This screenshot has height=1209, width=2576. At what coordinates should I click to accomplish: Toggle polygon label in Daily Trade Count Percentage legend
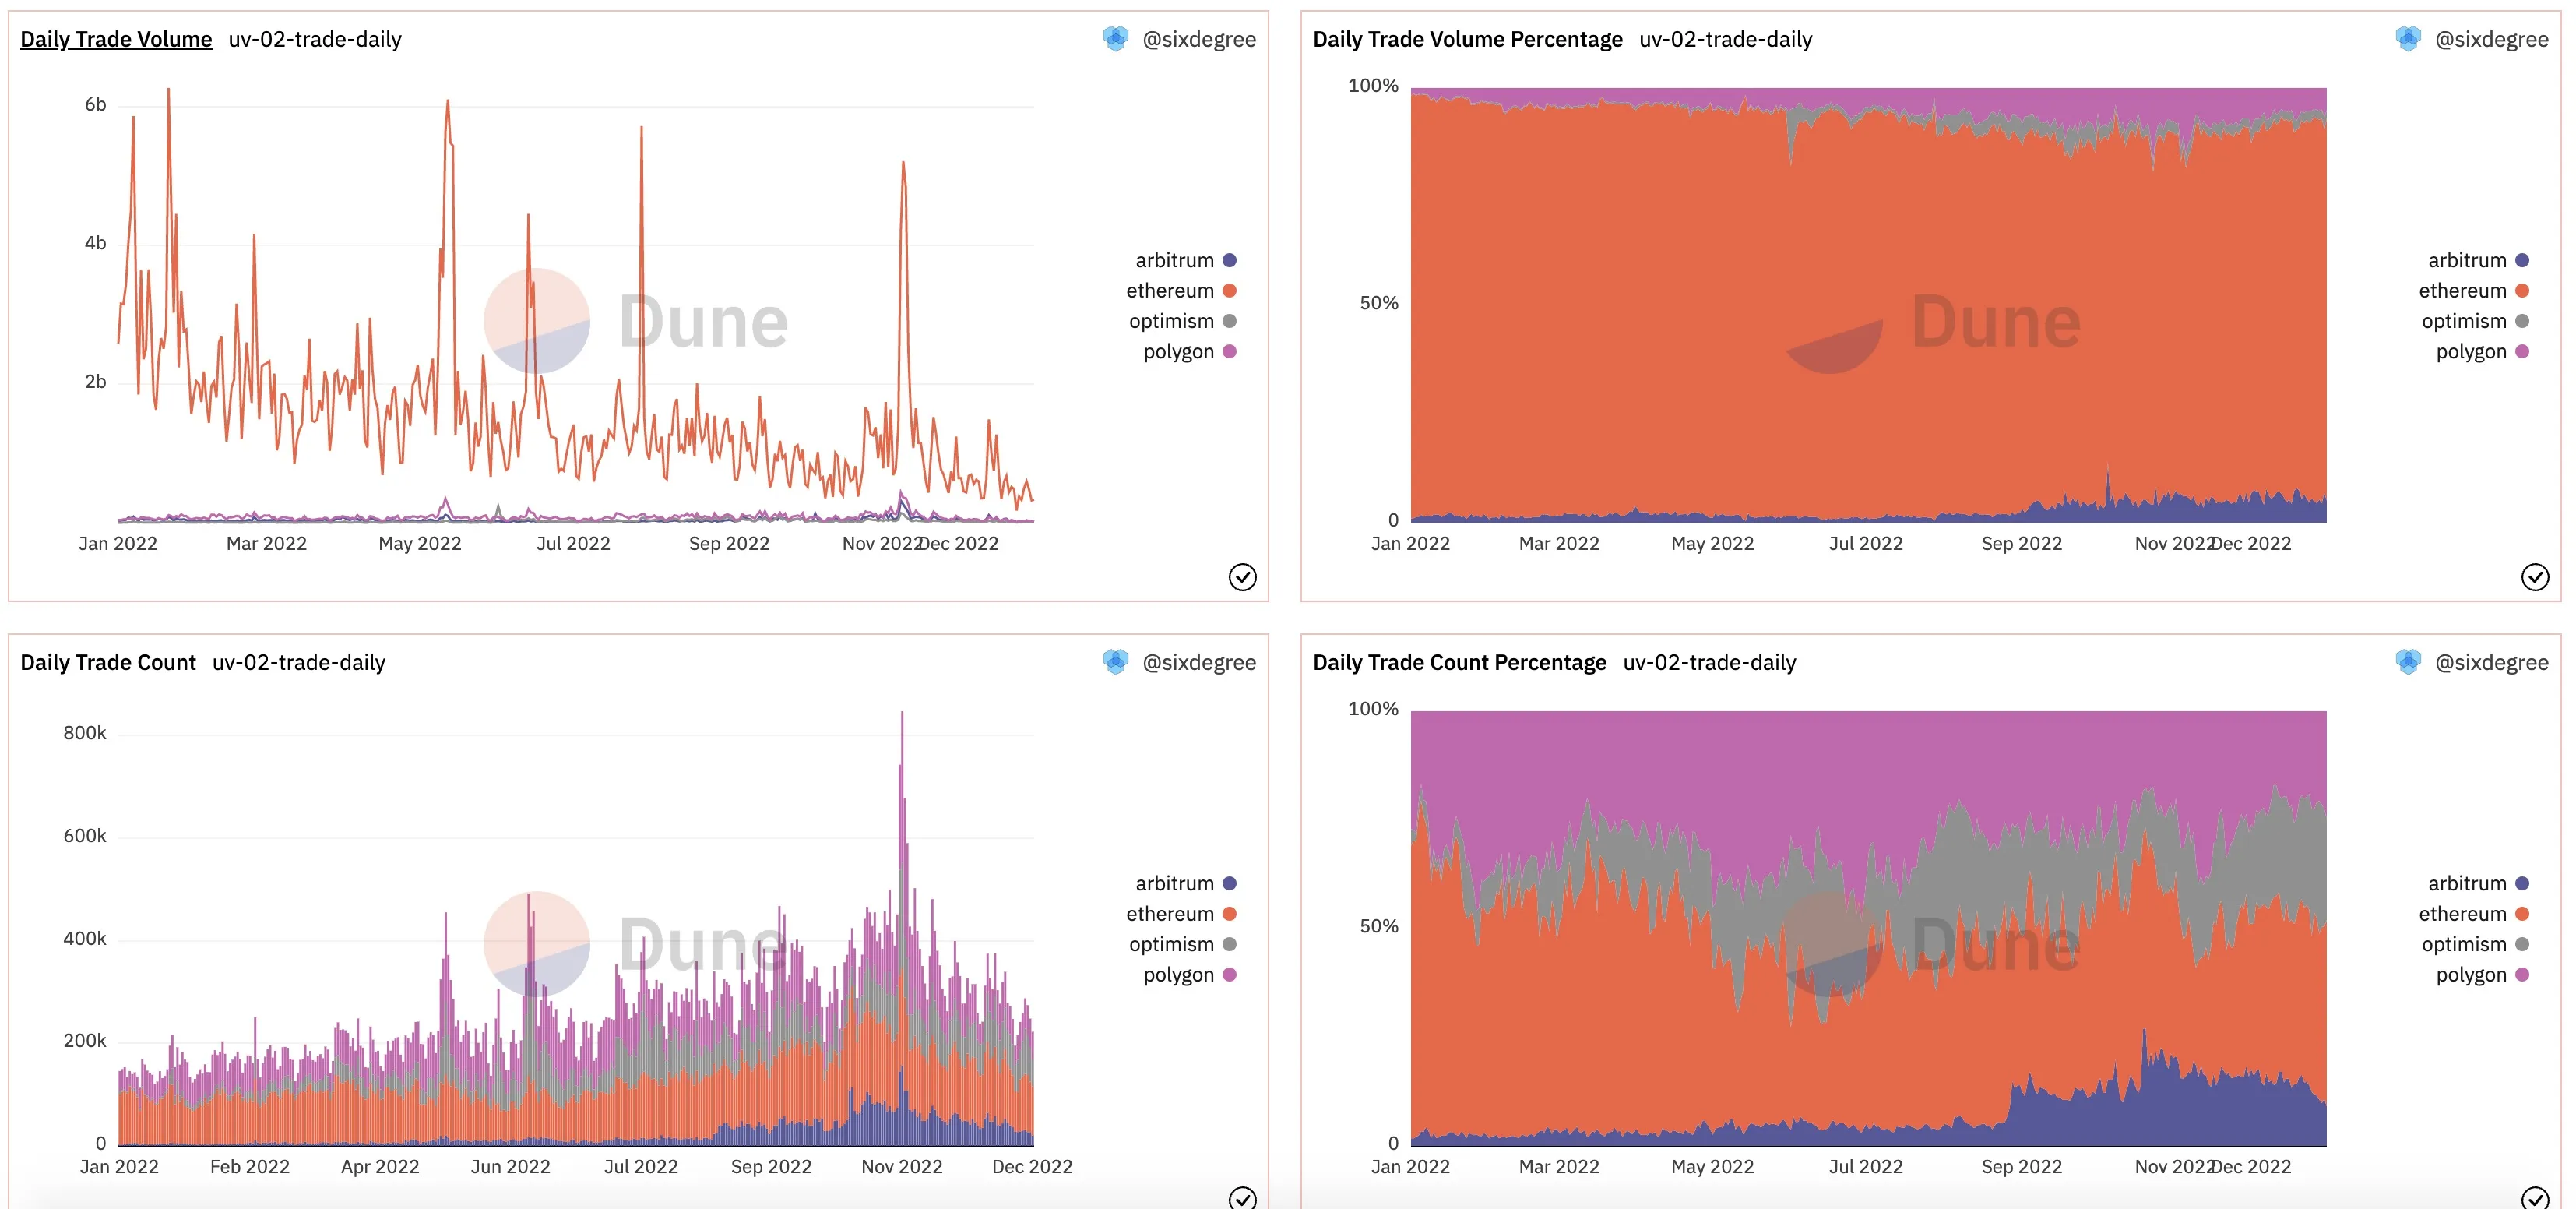pos(2471,975)
